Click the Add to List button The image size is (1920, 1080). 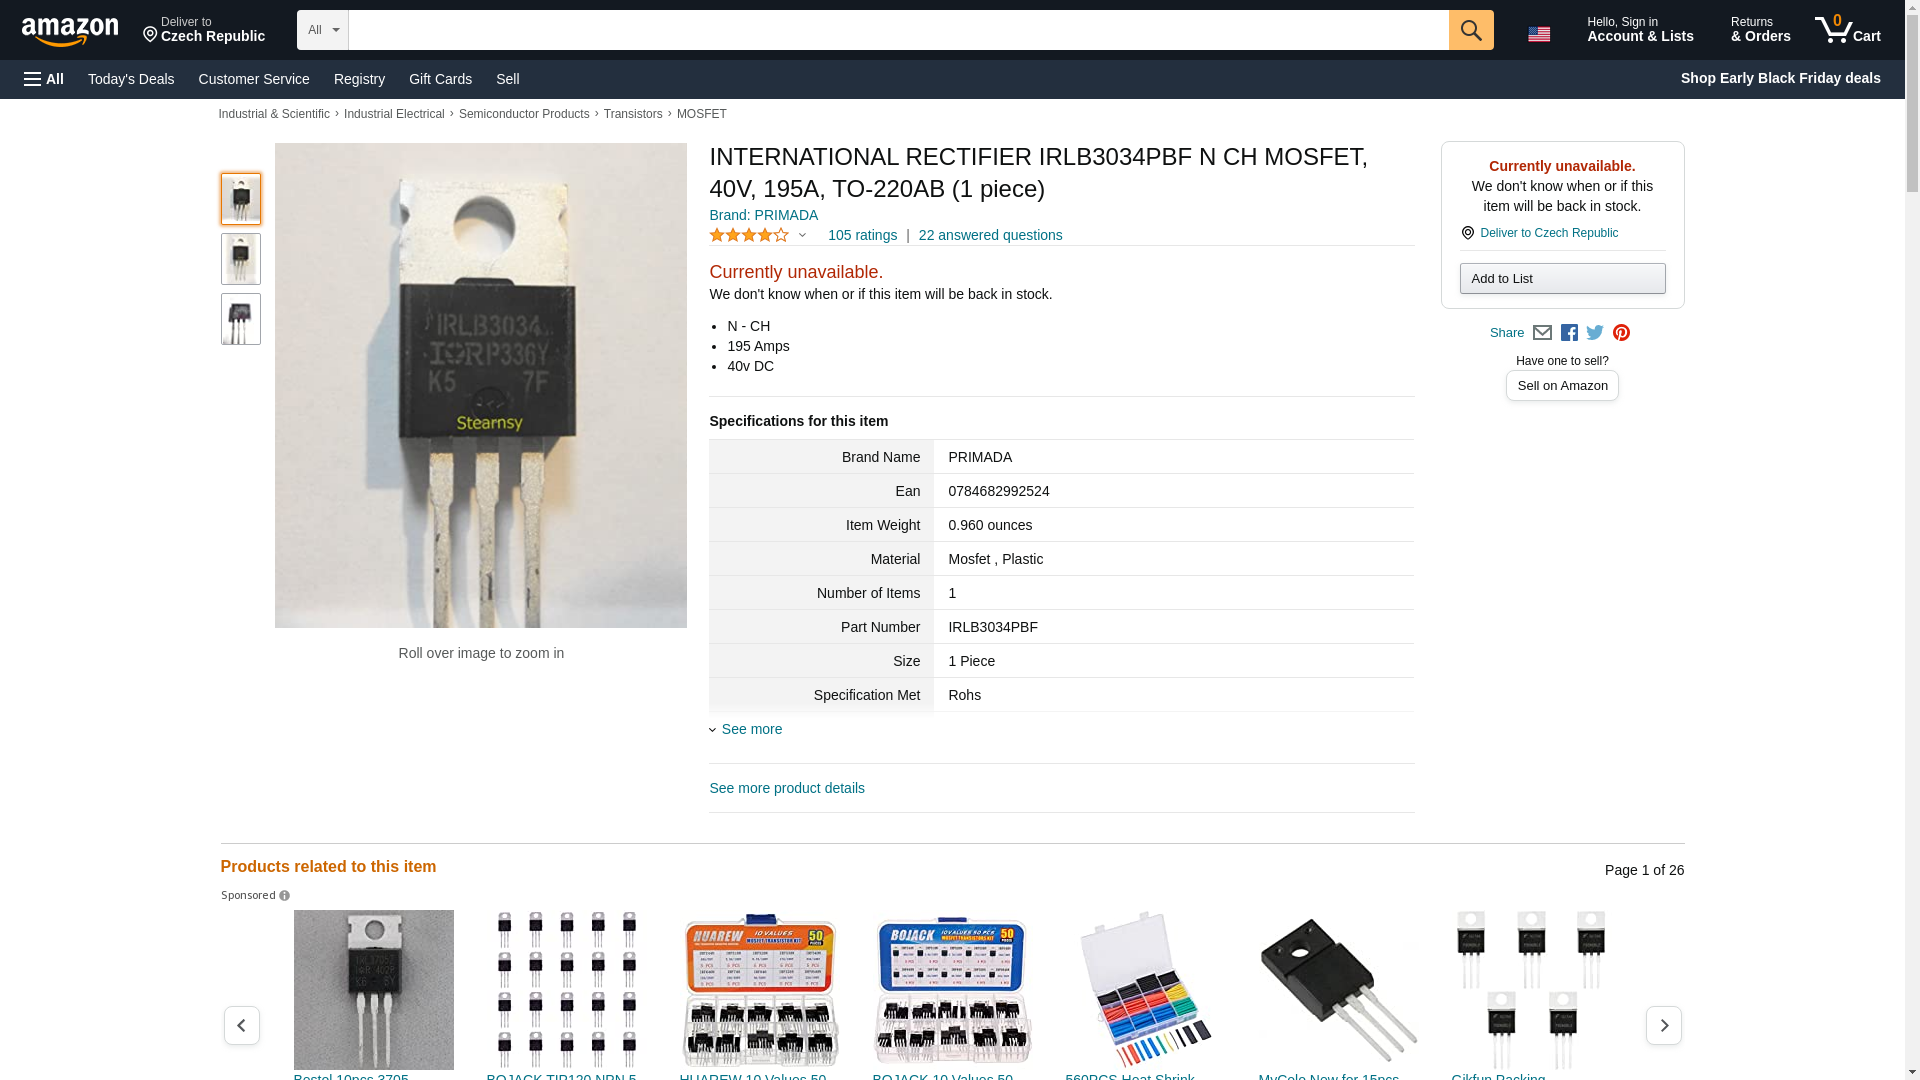tap(1562, 279)
